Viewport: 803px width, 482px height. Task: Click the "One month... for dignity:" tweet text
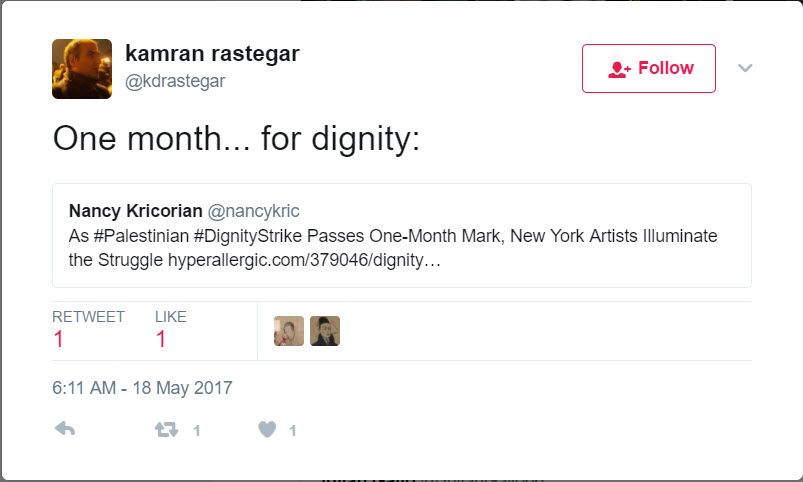[236, 139]
